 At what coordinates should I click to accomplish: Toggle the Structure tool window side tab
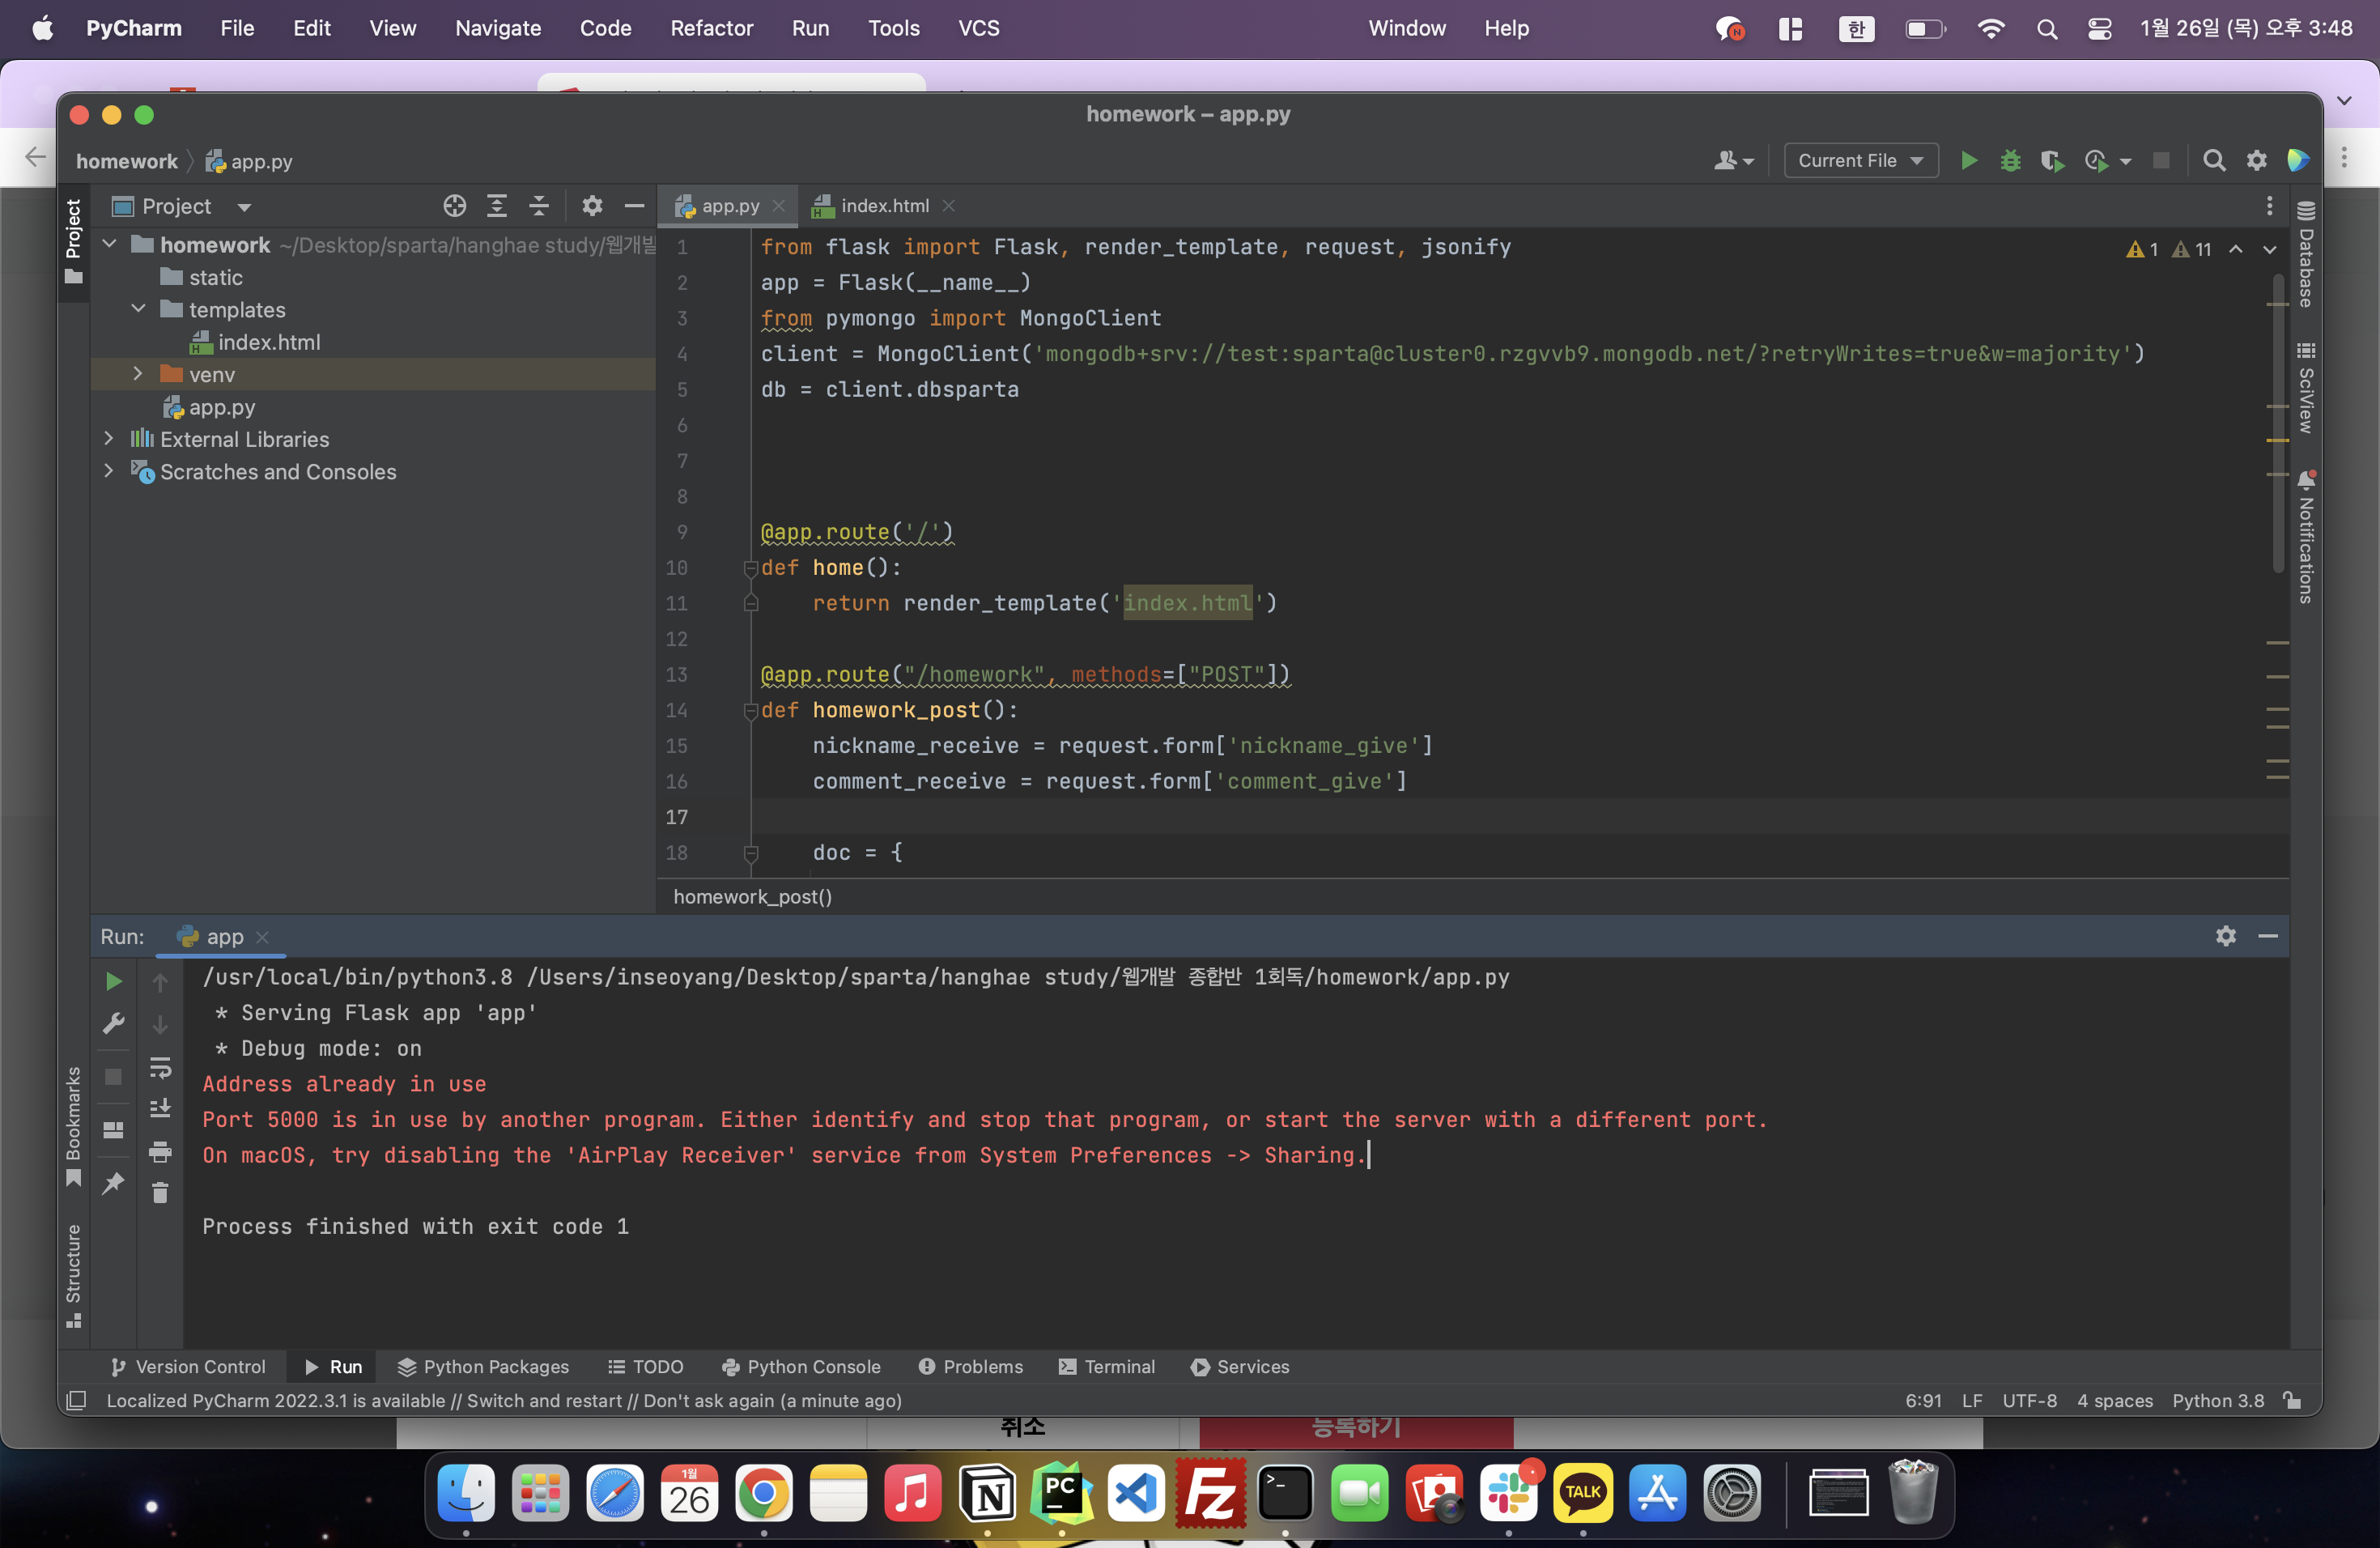(x=73, y=1275)
